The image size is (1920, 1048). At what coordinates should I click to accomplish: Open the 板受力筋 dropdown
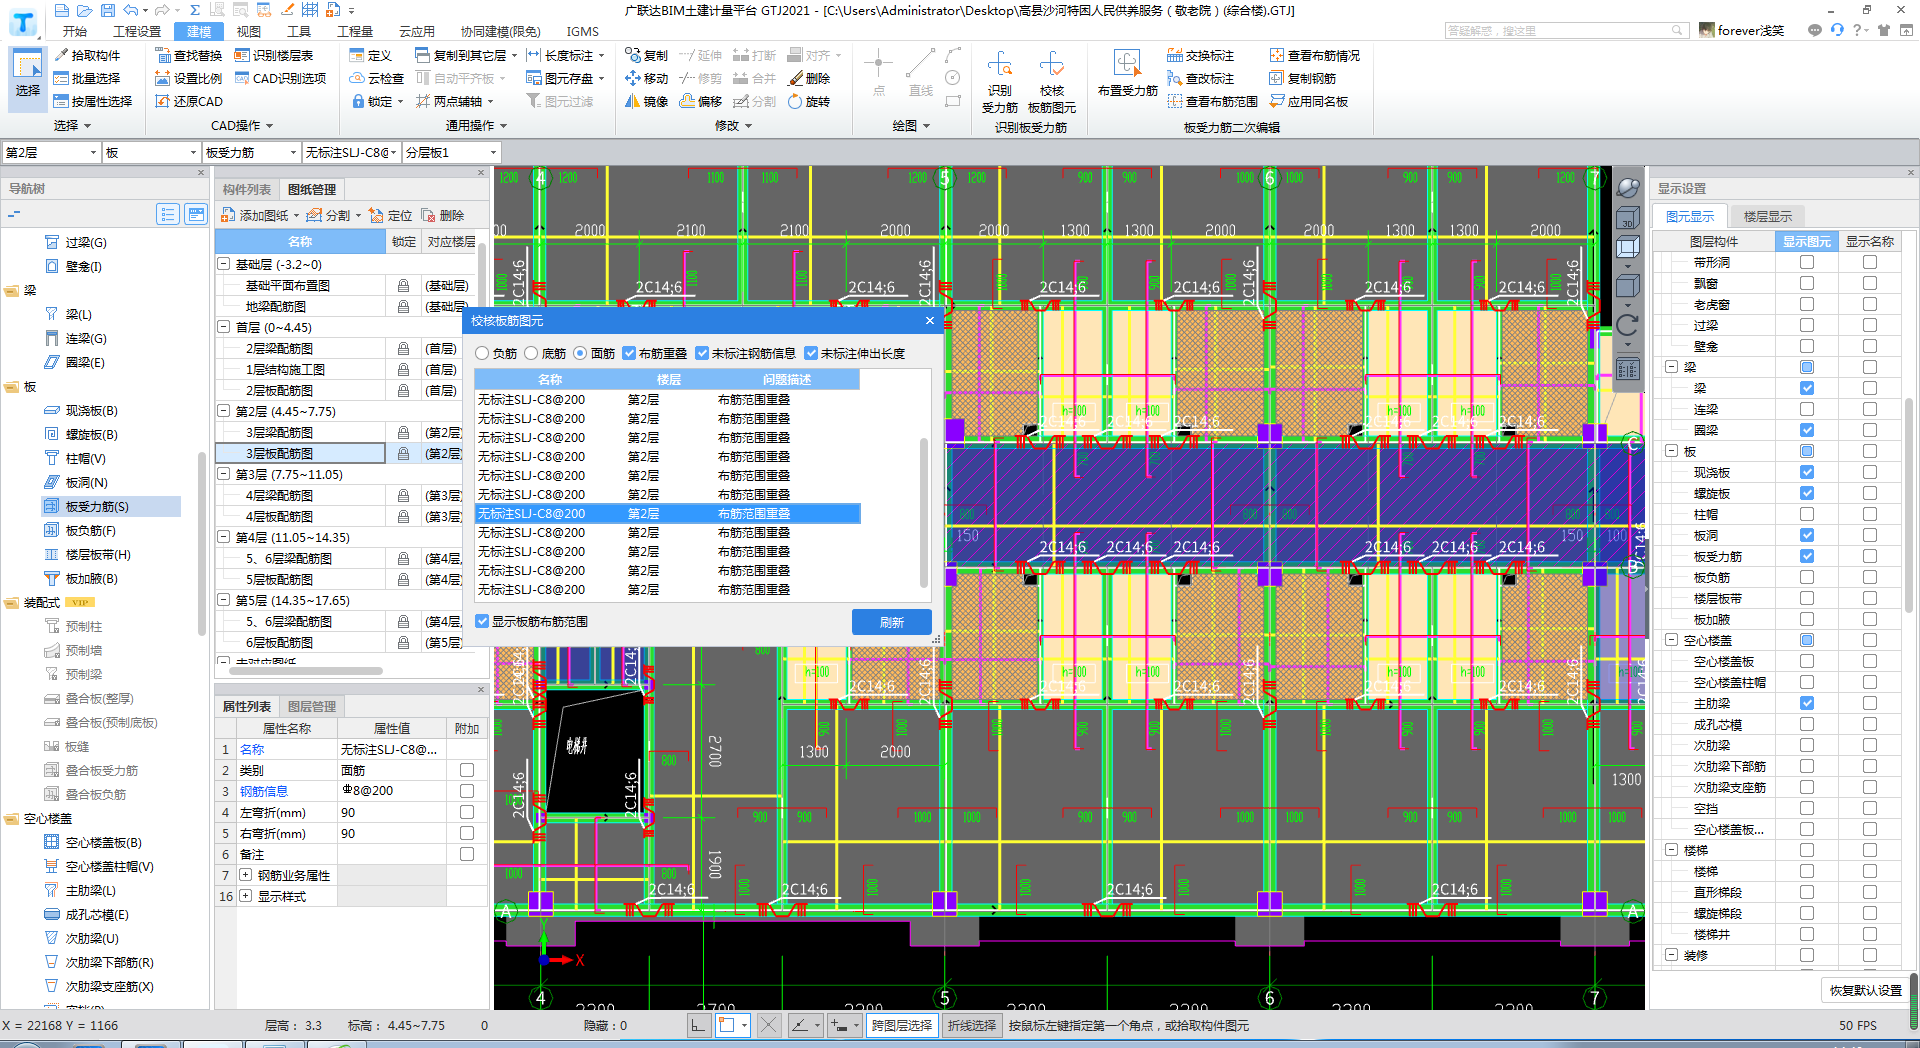click(251, 152)
